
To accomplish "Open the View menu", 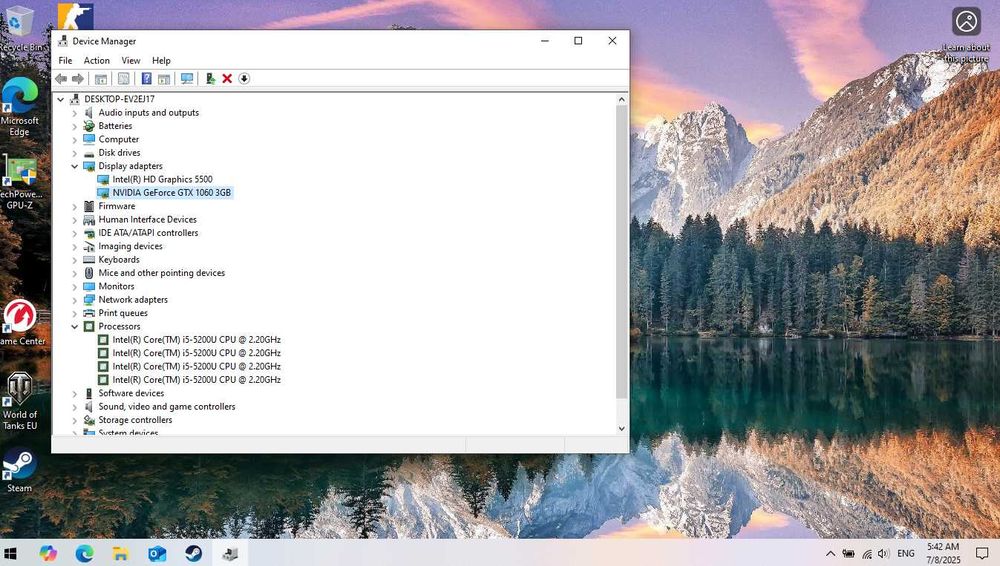I will tap(131, 61).
